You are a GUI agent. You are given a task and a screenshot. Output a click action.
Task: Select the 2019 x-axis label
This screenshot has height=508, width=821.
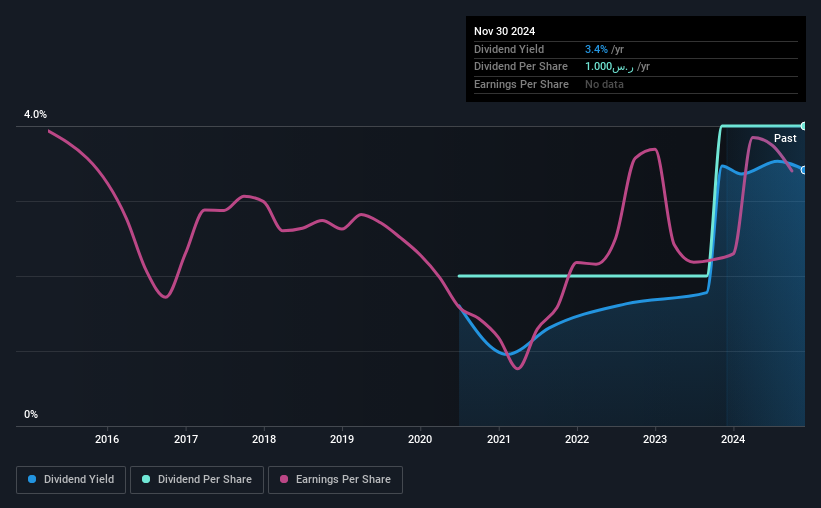342,439
